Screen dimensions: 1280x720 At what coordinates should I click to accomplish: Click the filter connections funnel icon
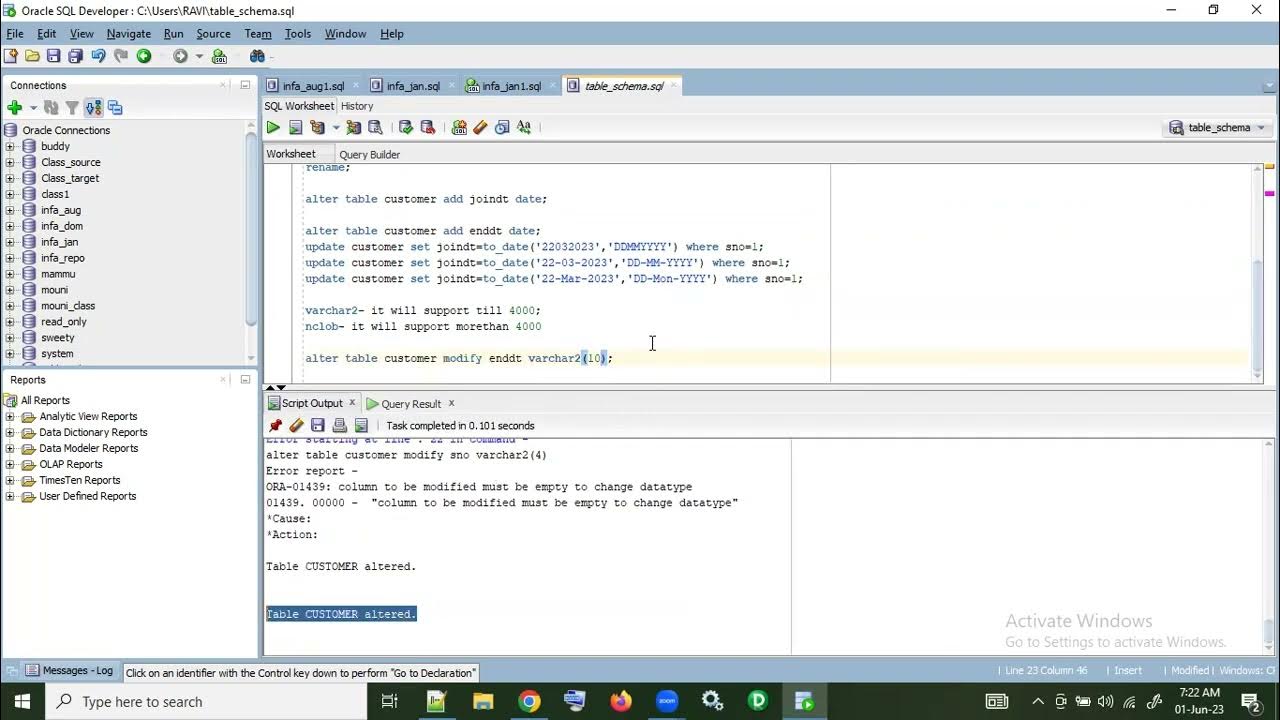pyautogui.click(x=72, y=107)
